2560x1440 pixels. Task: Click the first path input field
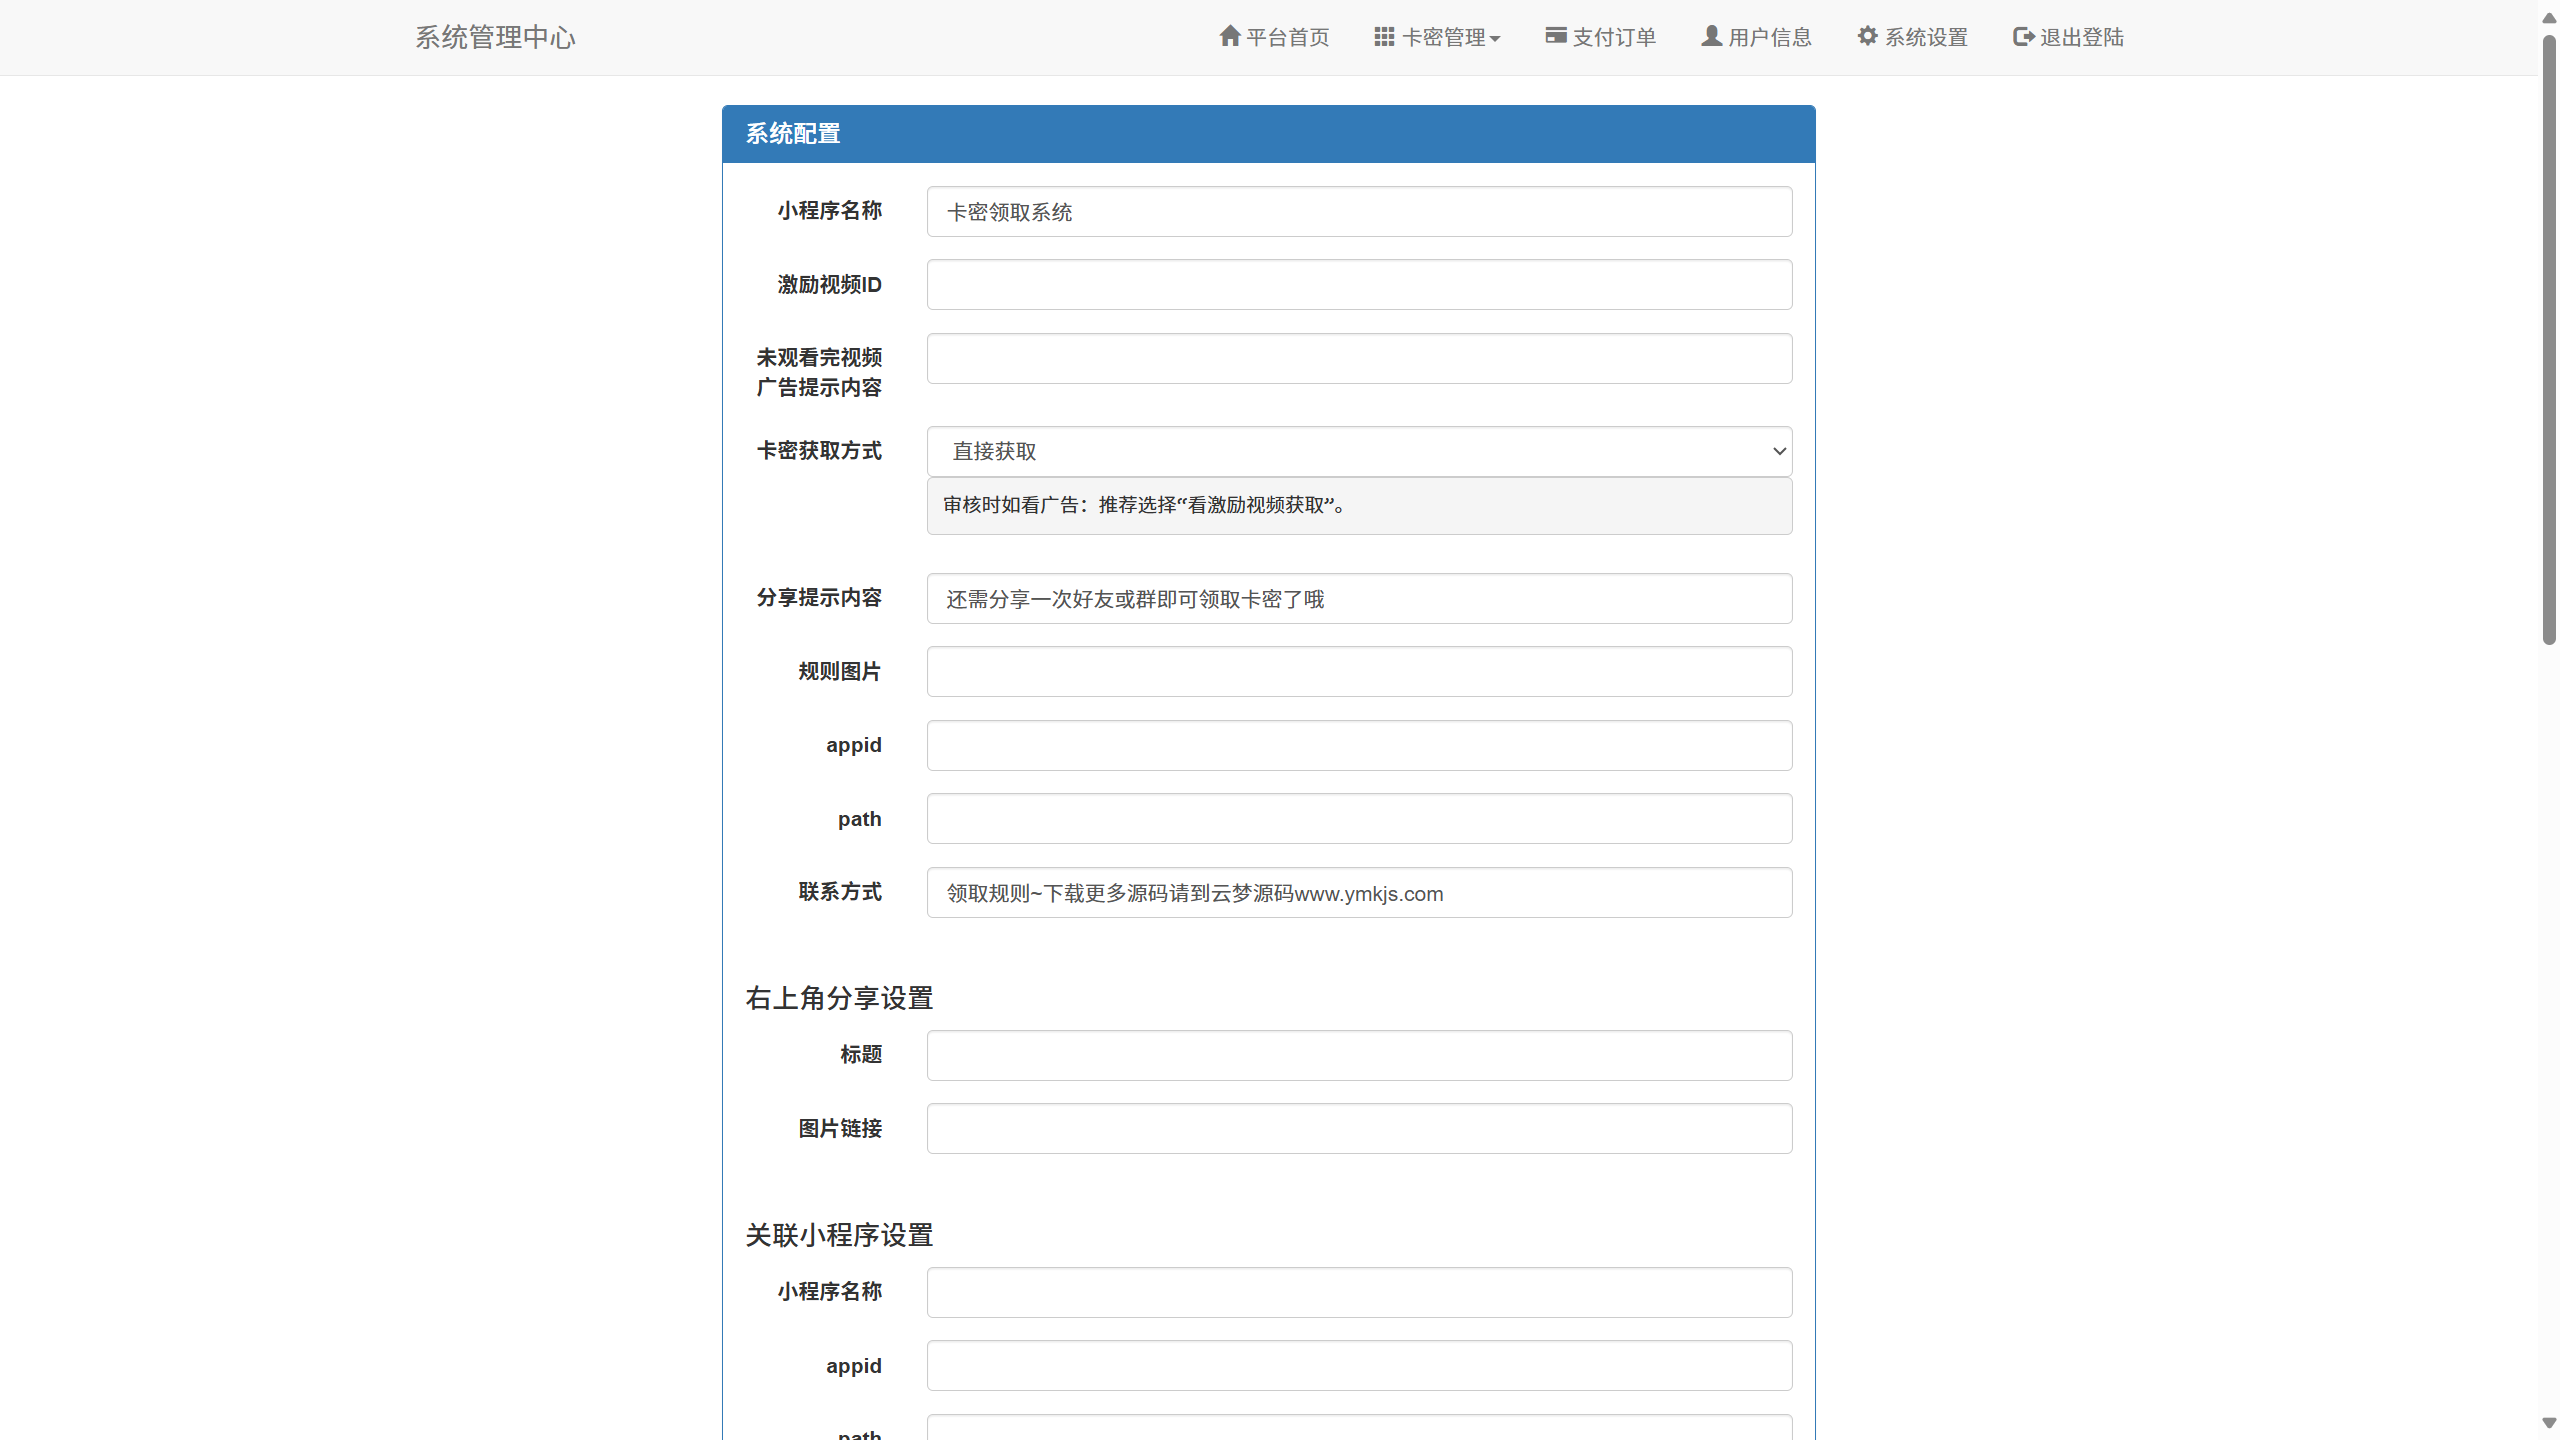pos(1359,818)
